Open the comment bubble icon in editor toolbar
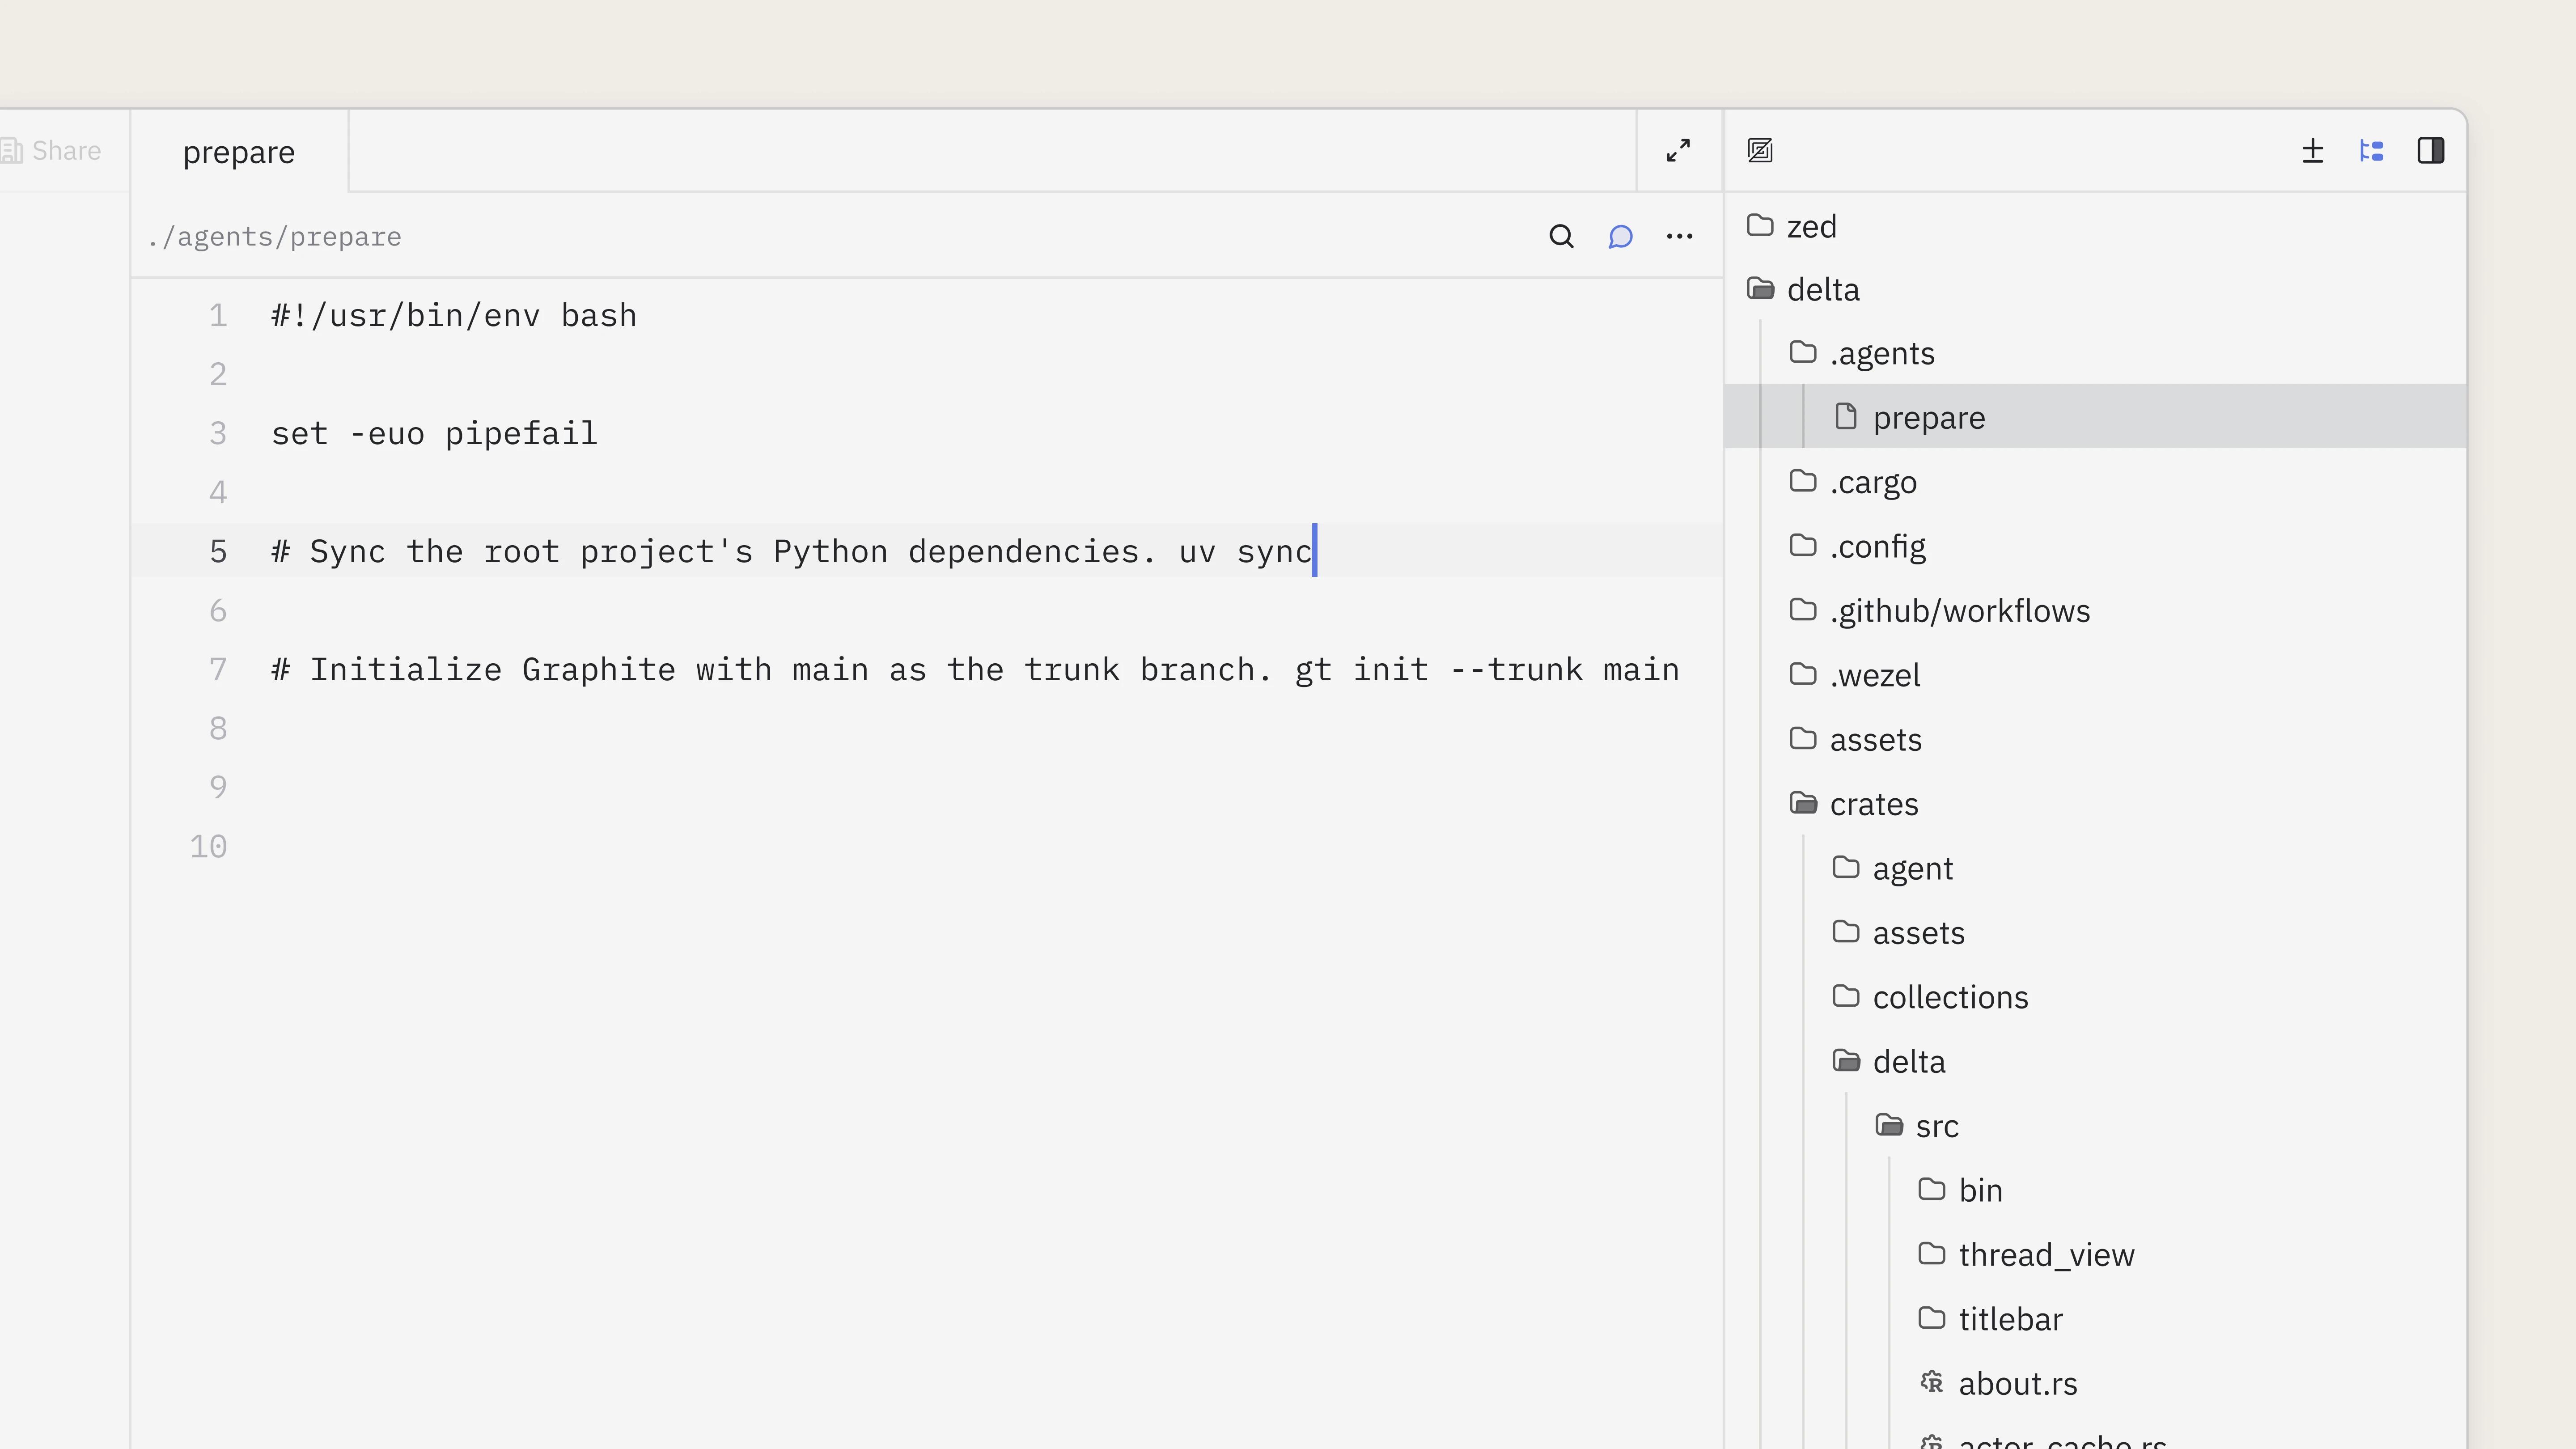The width and height of the screenshot is (2576, 1449). point(1620,237)
